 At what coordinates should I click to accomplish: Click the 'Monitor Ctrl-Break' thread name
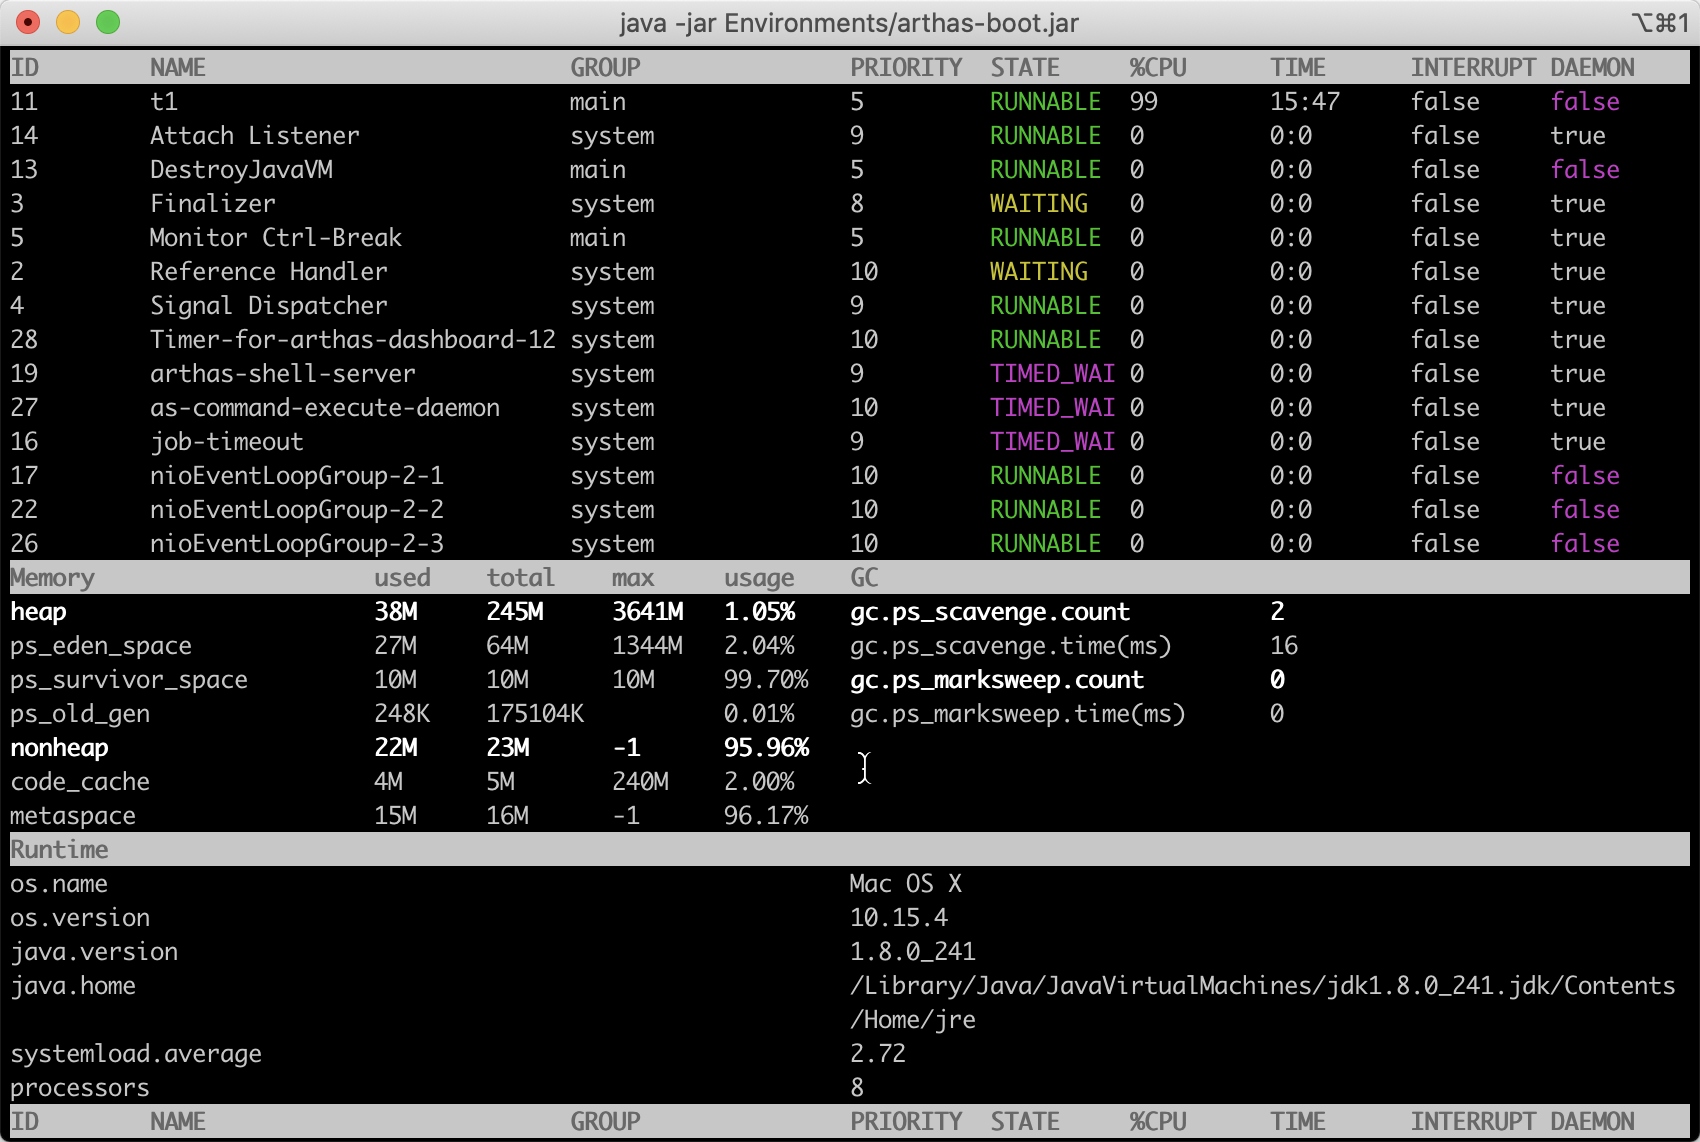276,238
